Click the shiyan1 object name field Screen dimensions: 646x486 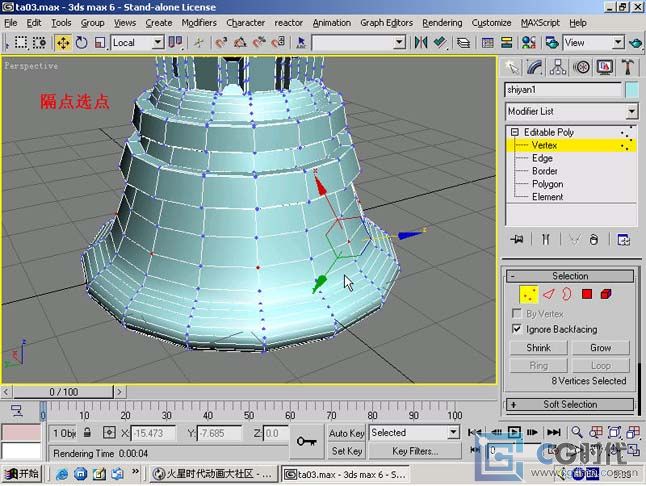[x=563, y=90]
